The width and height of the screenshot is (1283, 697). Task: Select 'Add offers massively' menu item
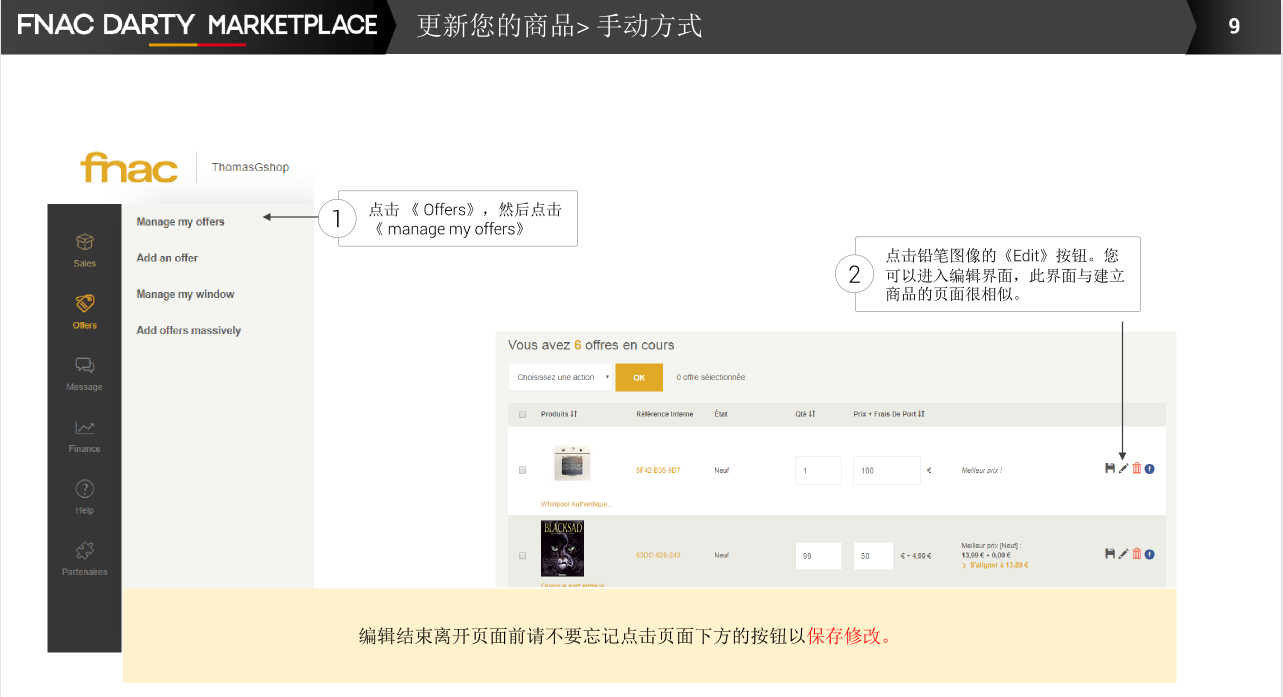(x=189, y=330)
